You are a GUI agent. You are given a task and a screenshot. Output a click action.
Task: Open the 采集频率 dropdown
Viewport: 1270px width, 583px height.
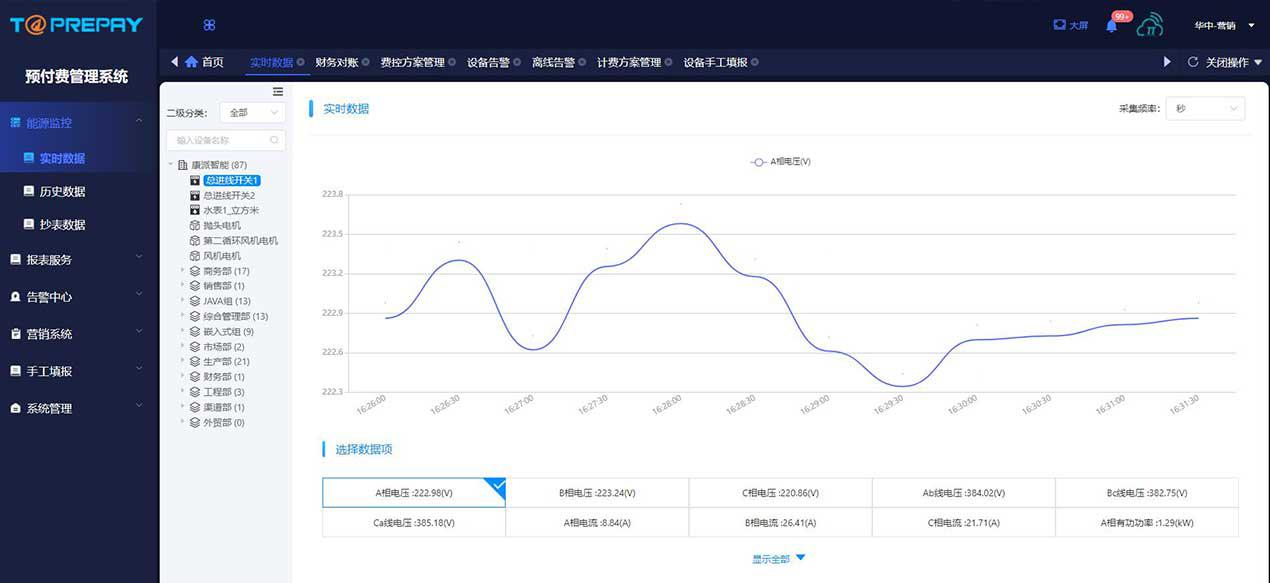(x=1205, y=108)
